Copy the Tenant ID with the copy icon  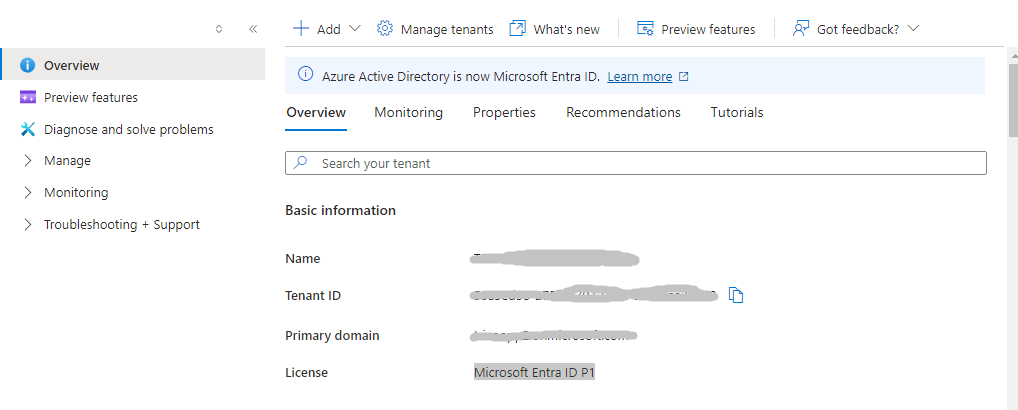click(735, 295)
